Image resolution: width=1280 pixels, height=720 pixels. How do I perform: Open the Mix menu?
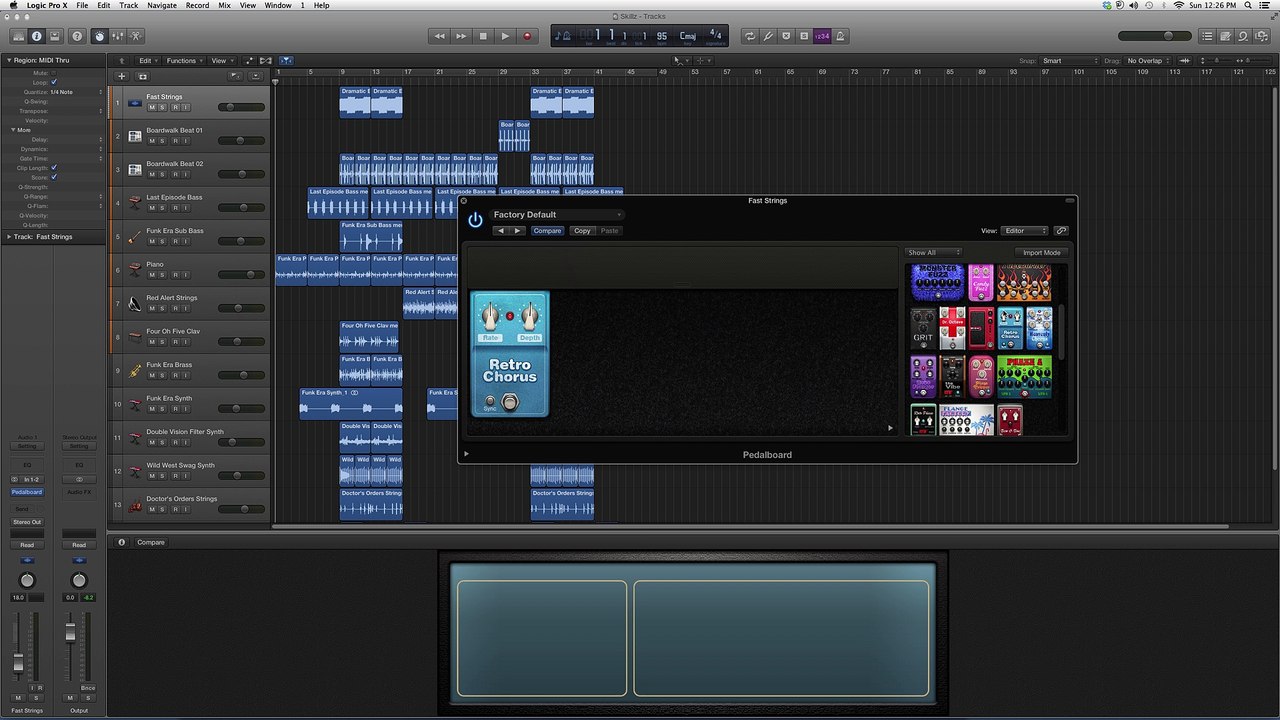pos(224,5)
